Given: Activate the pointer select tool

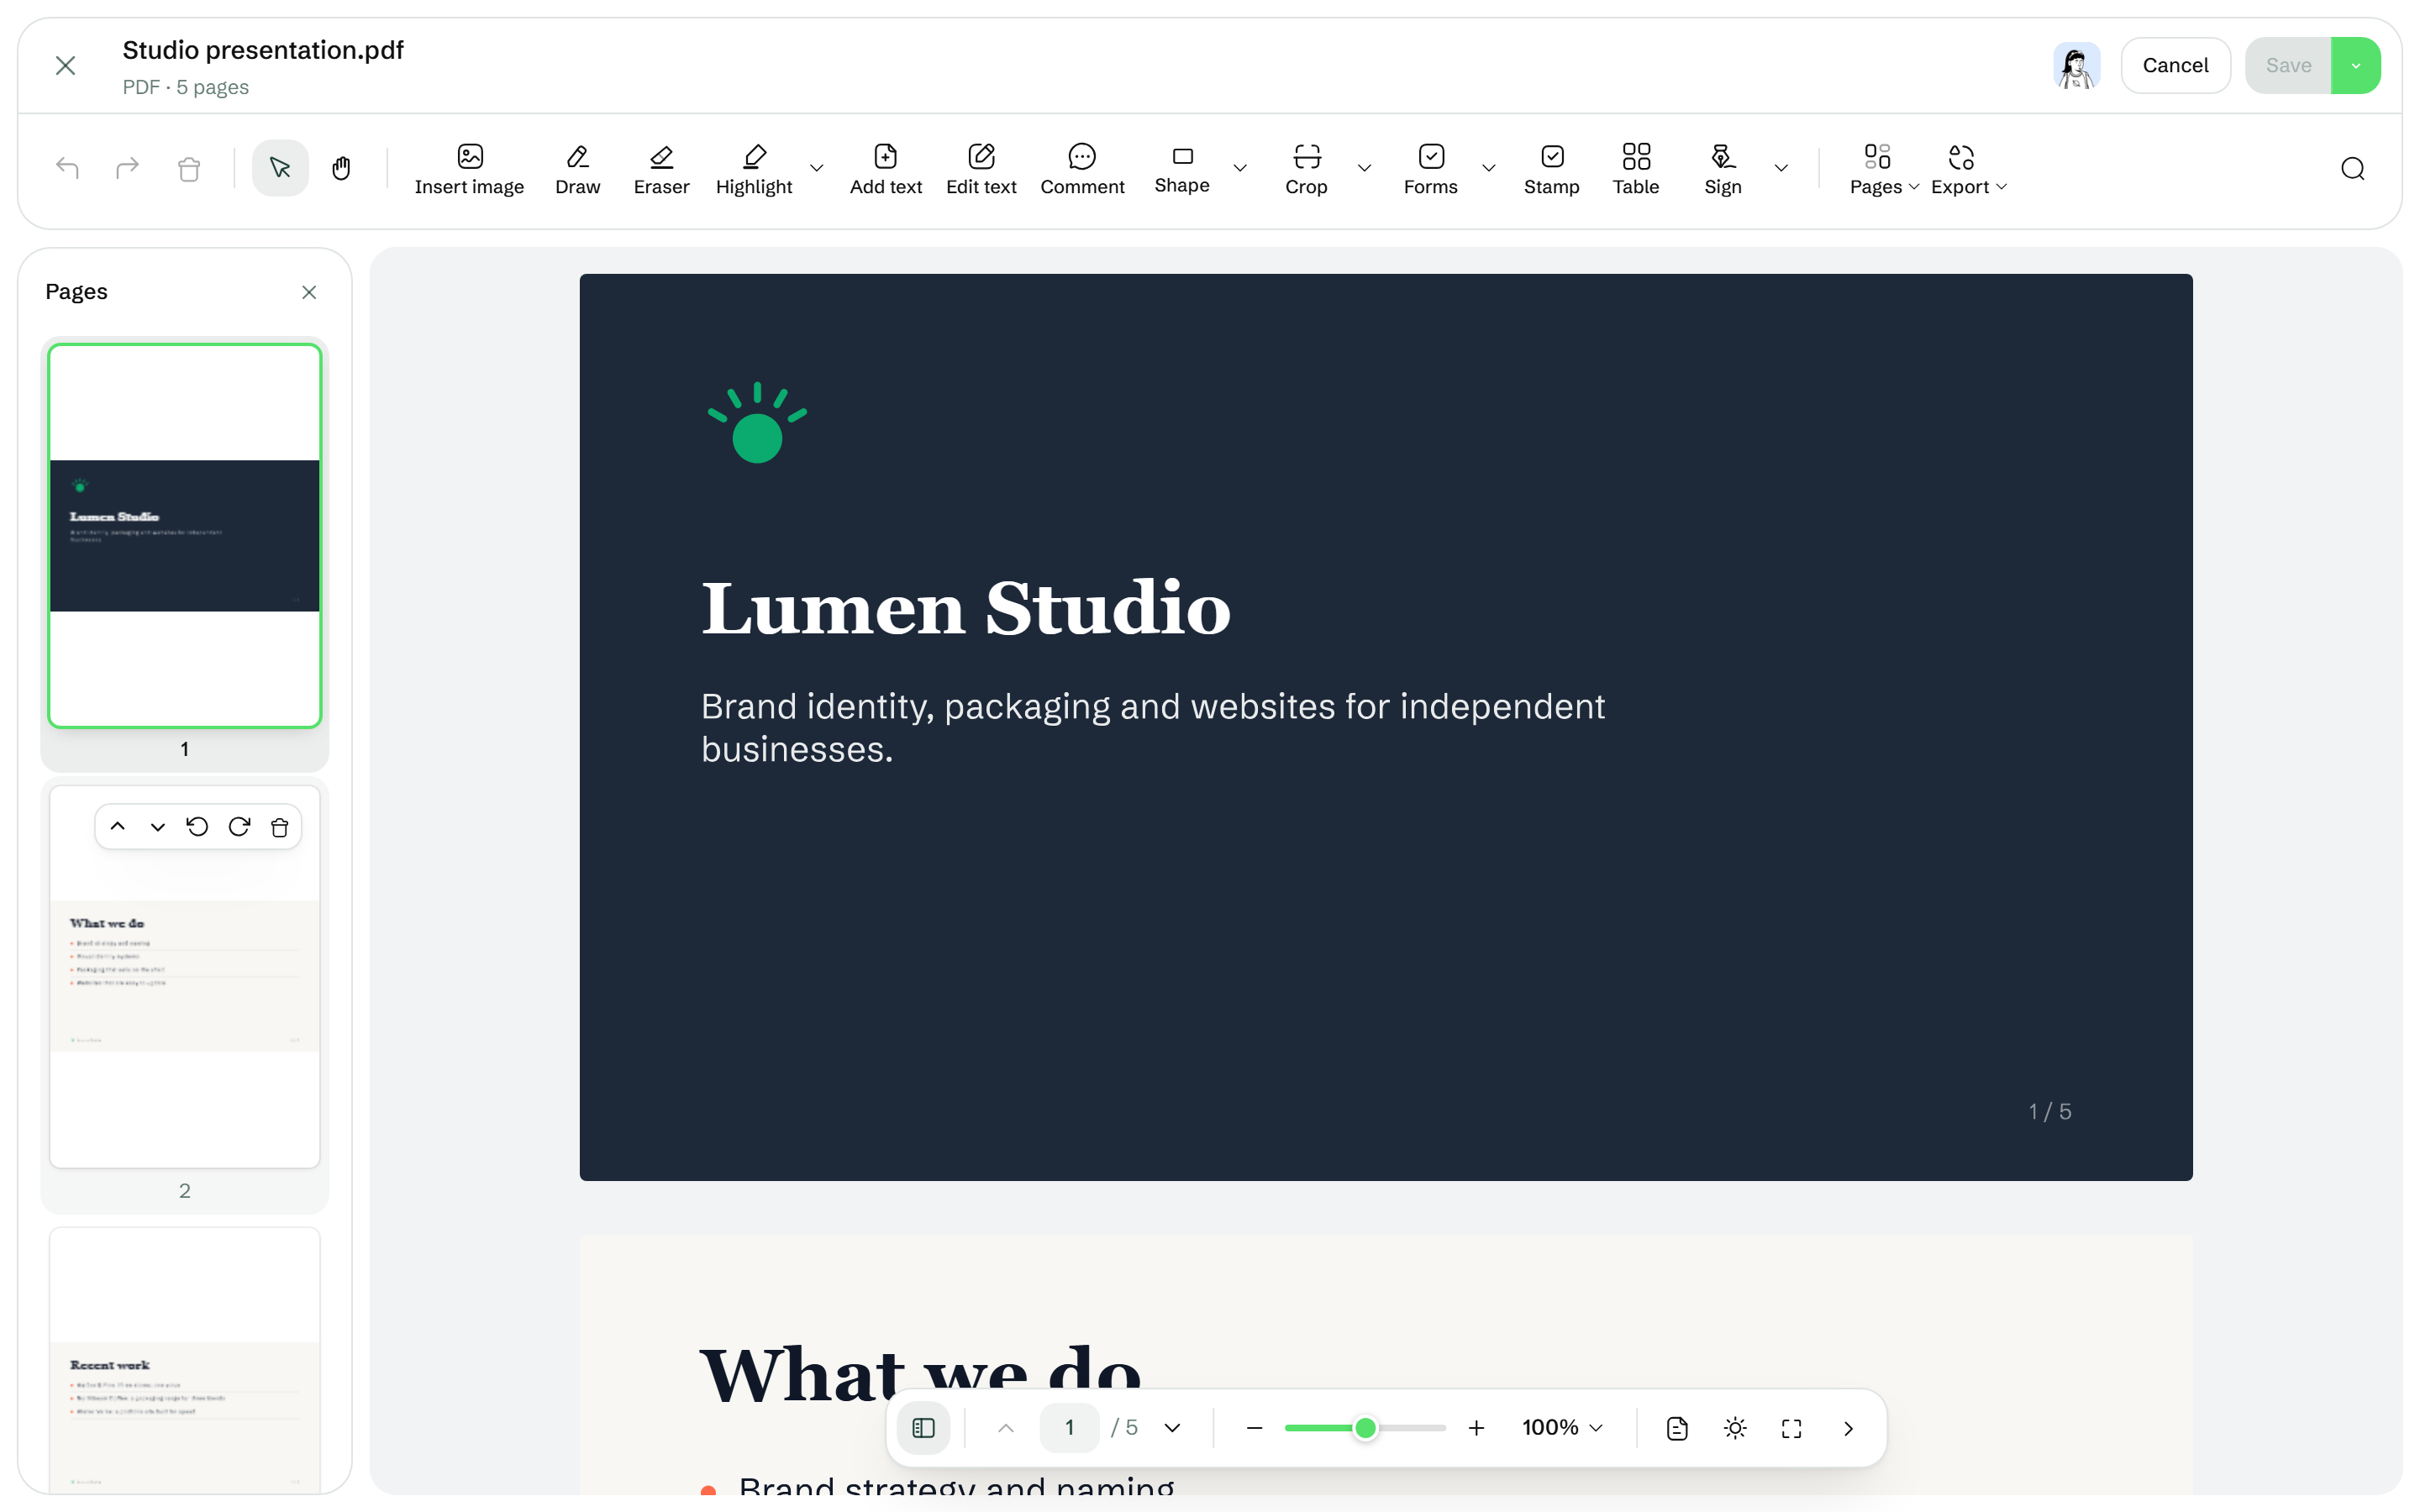Looking at the screenshot, I should click(280, 168).
